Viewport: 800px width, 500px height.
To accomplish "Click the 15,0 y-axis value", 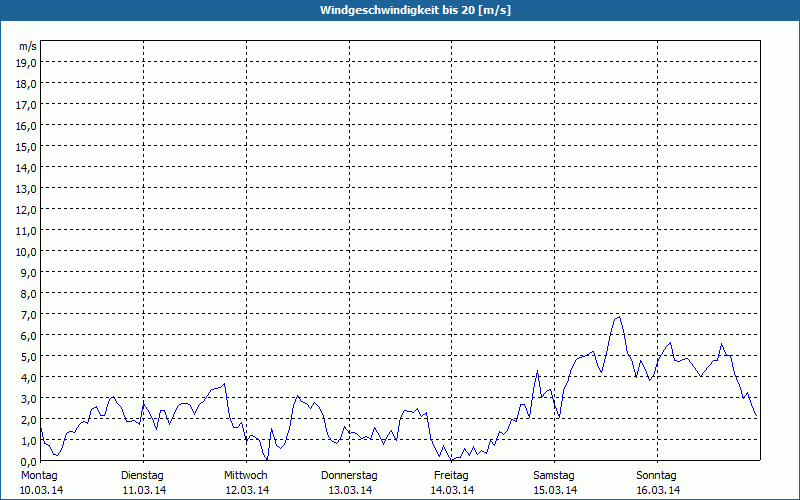I will [27, 146].
